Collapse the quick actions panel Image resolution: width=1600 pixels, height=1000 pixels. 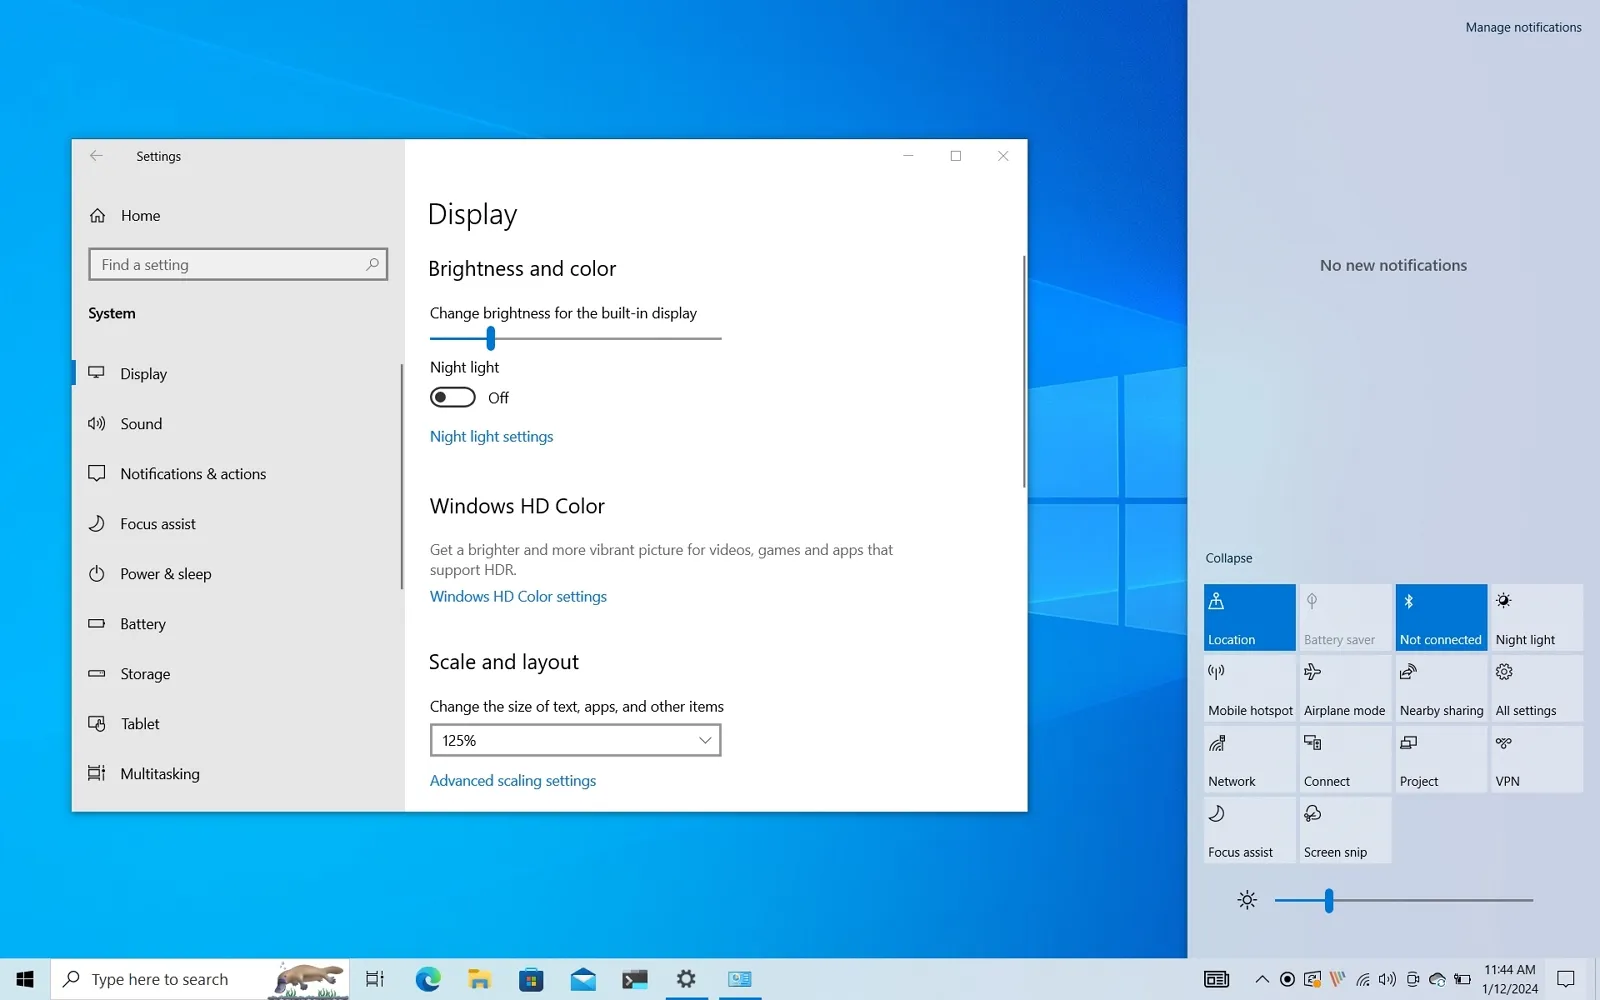(1228, 557)
